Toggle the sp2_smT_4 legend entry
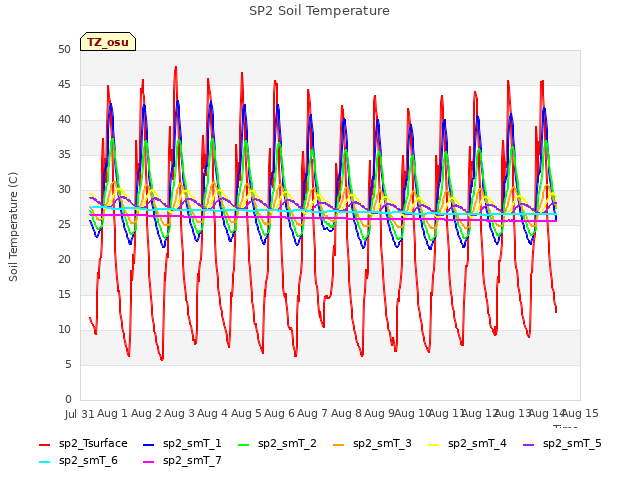Image resolution: width=640 pixels, height=480 pixels. click(x=467, y=444)
